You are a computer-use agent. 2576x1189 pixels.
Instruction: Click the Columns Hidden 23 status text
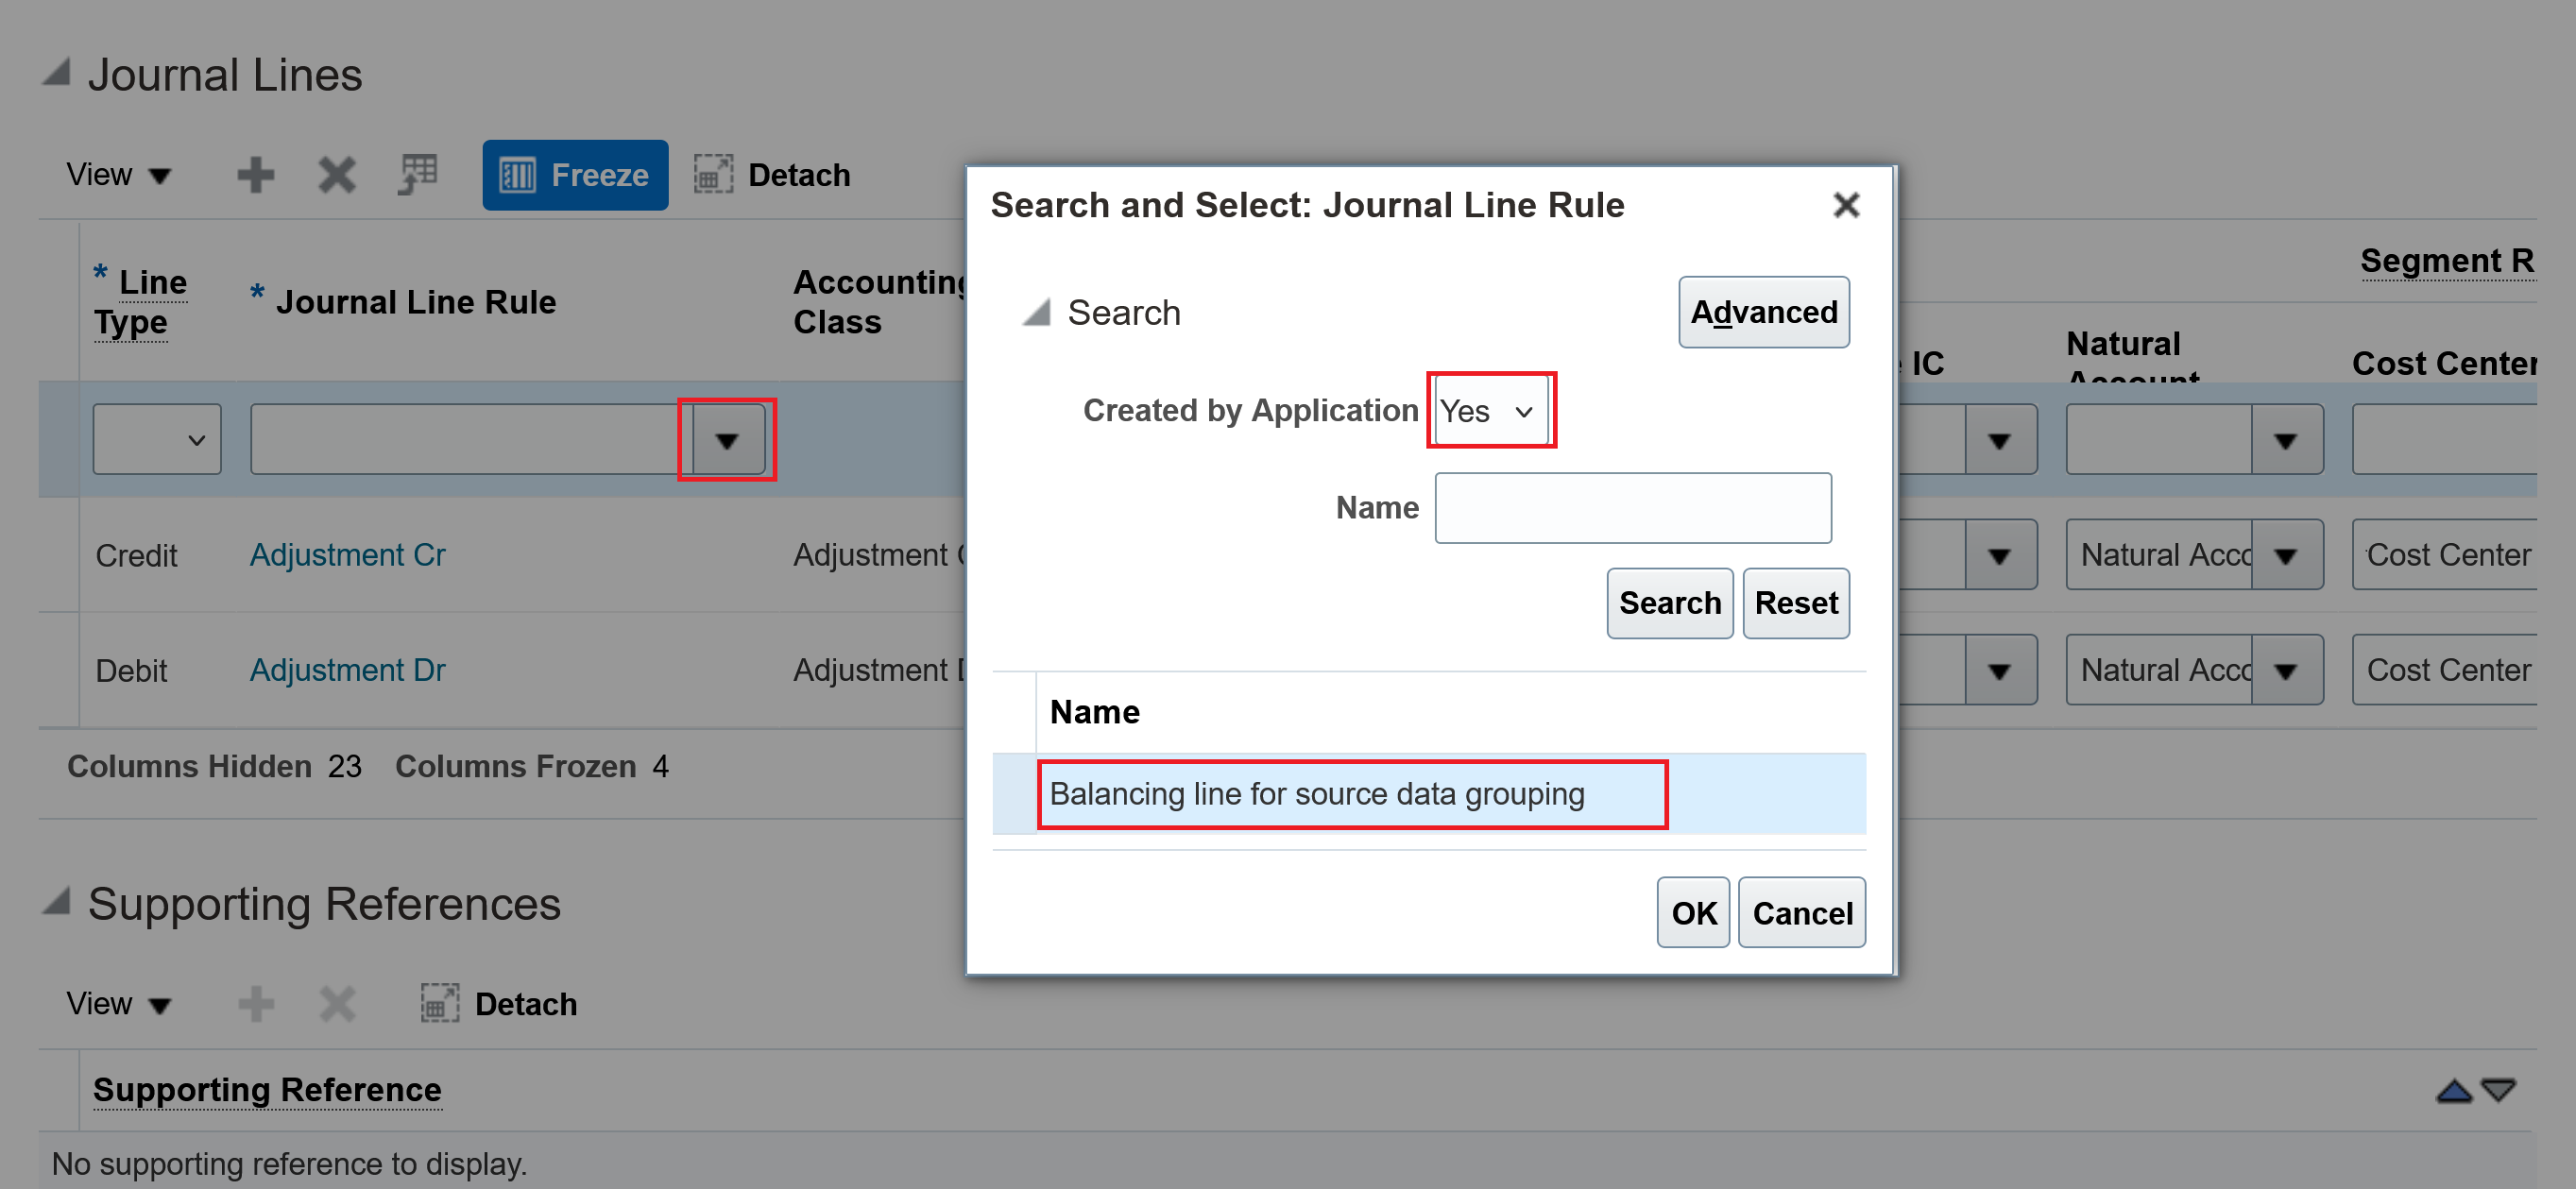pyautogui.click(x=214, y=767)
